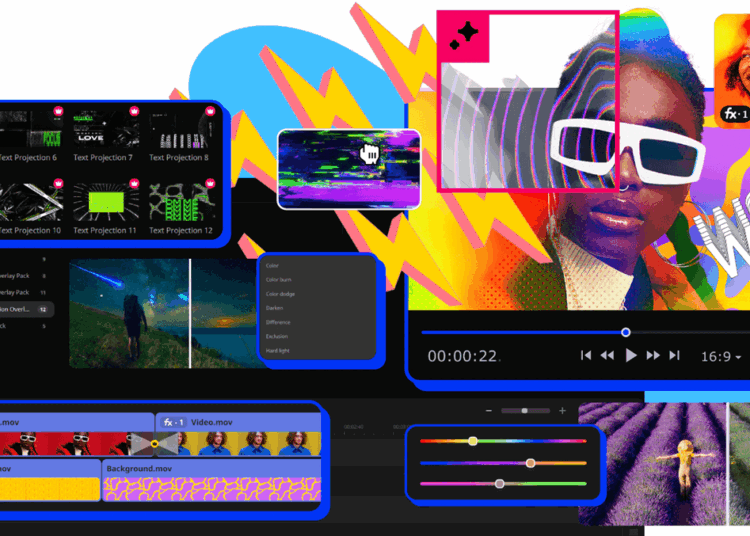Click the premium crown badge on Text Projection 11

[x=134, y=183]
